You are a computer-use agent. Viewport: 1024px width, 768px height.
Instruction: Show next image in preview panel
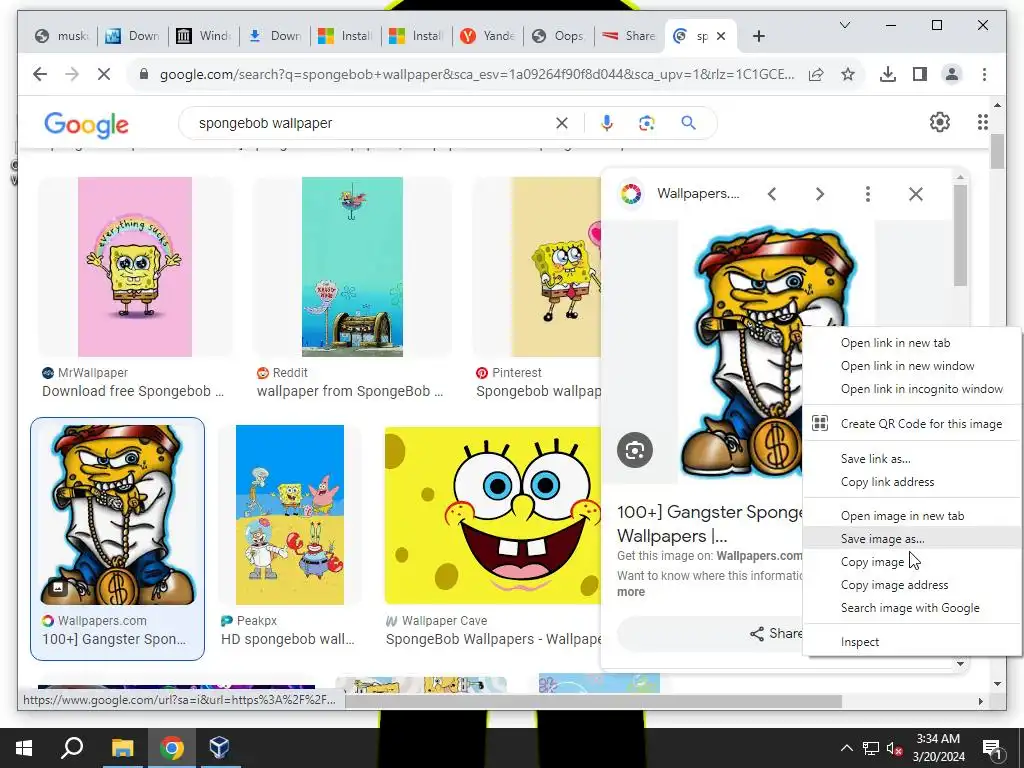(820, 194)
